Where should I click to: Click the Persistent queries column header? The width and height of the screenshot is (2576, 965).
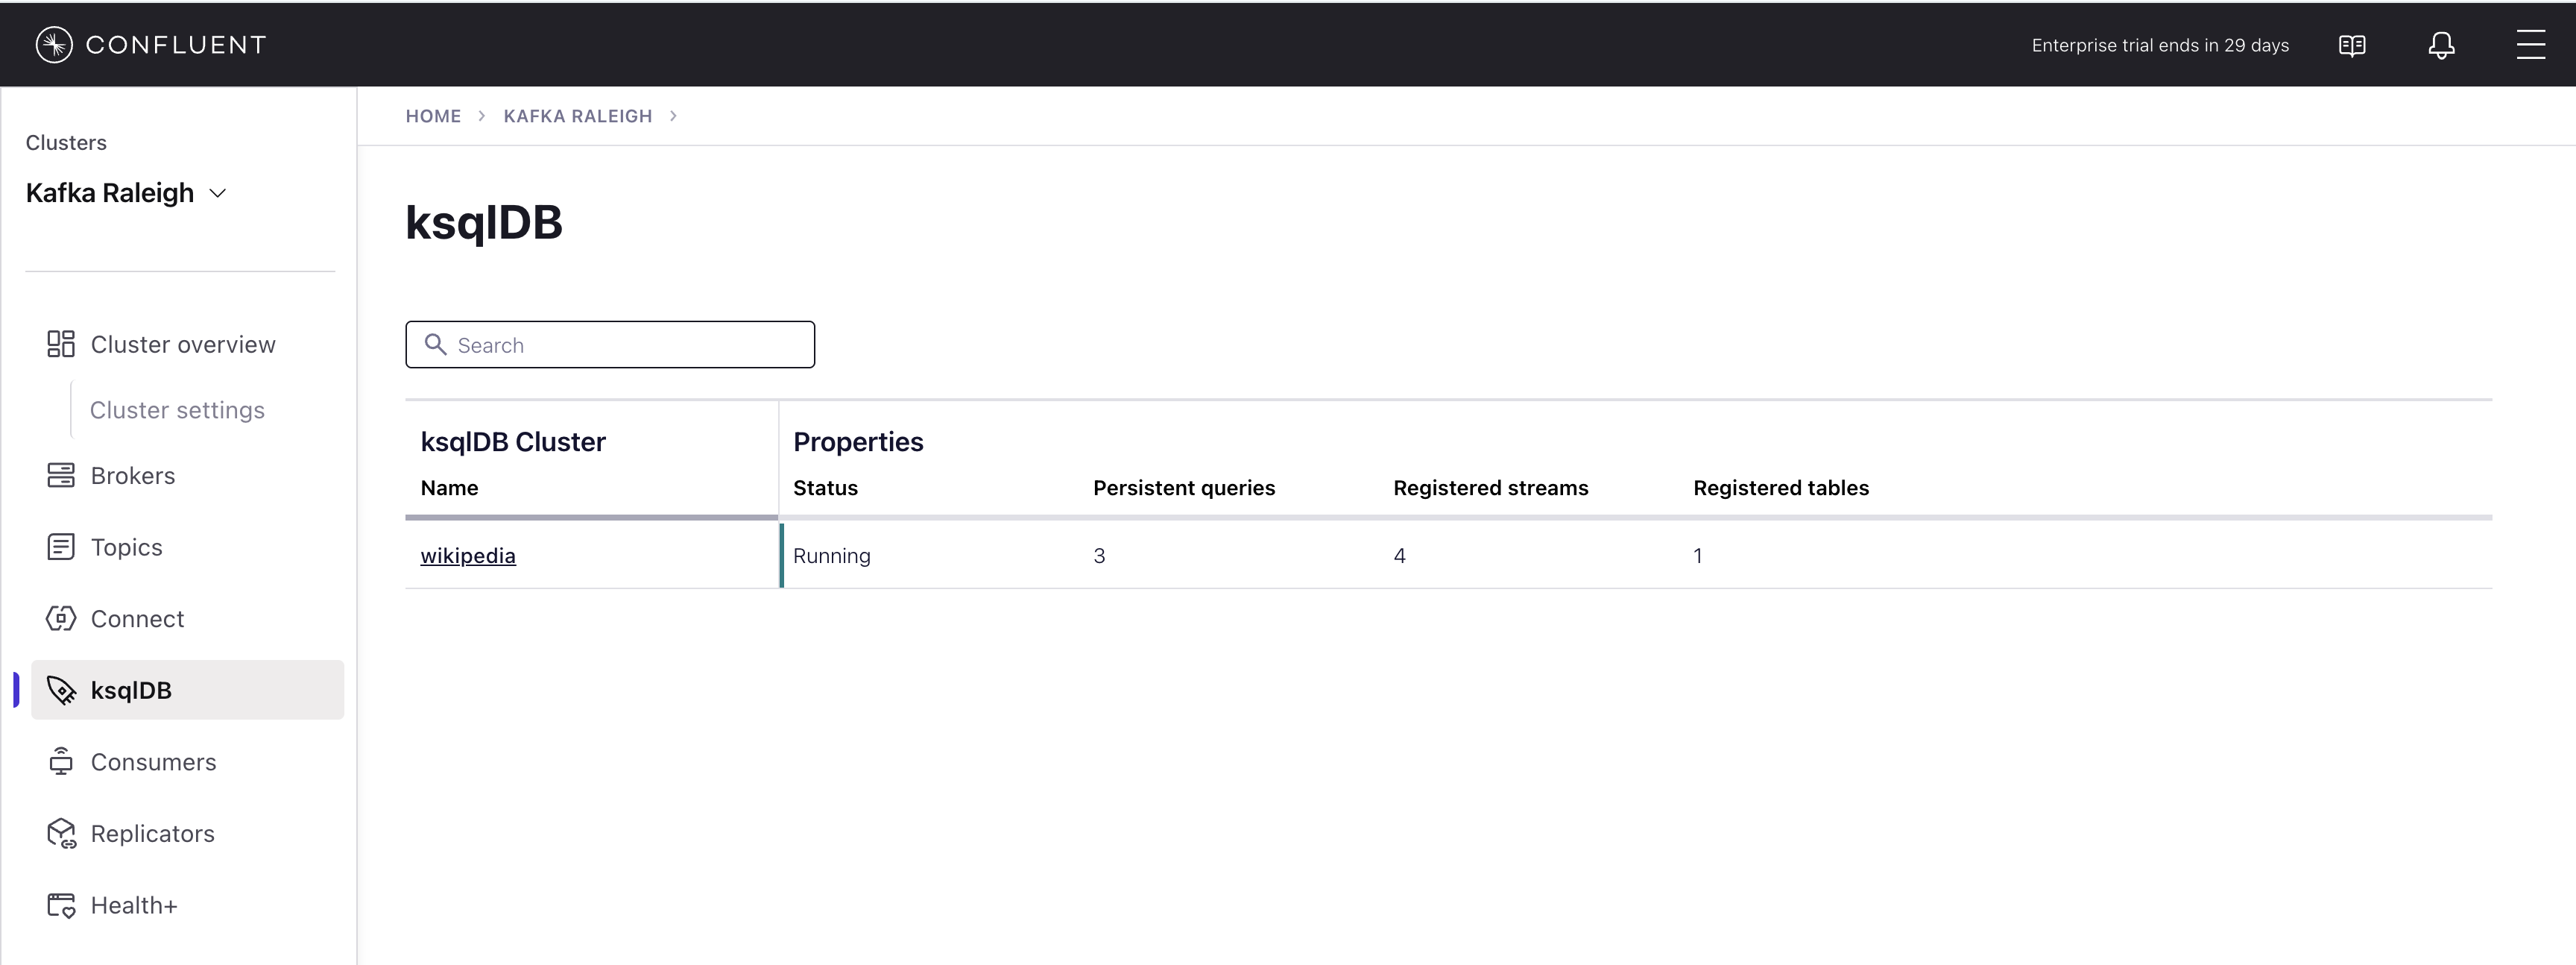click(1183, 488)
